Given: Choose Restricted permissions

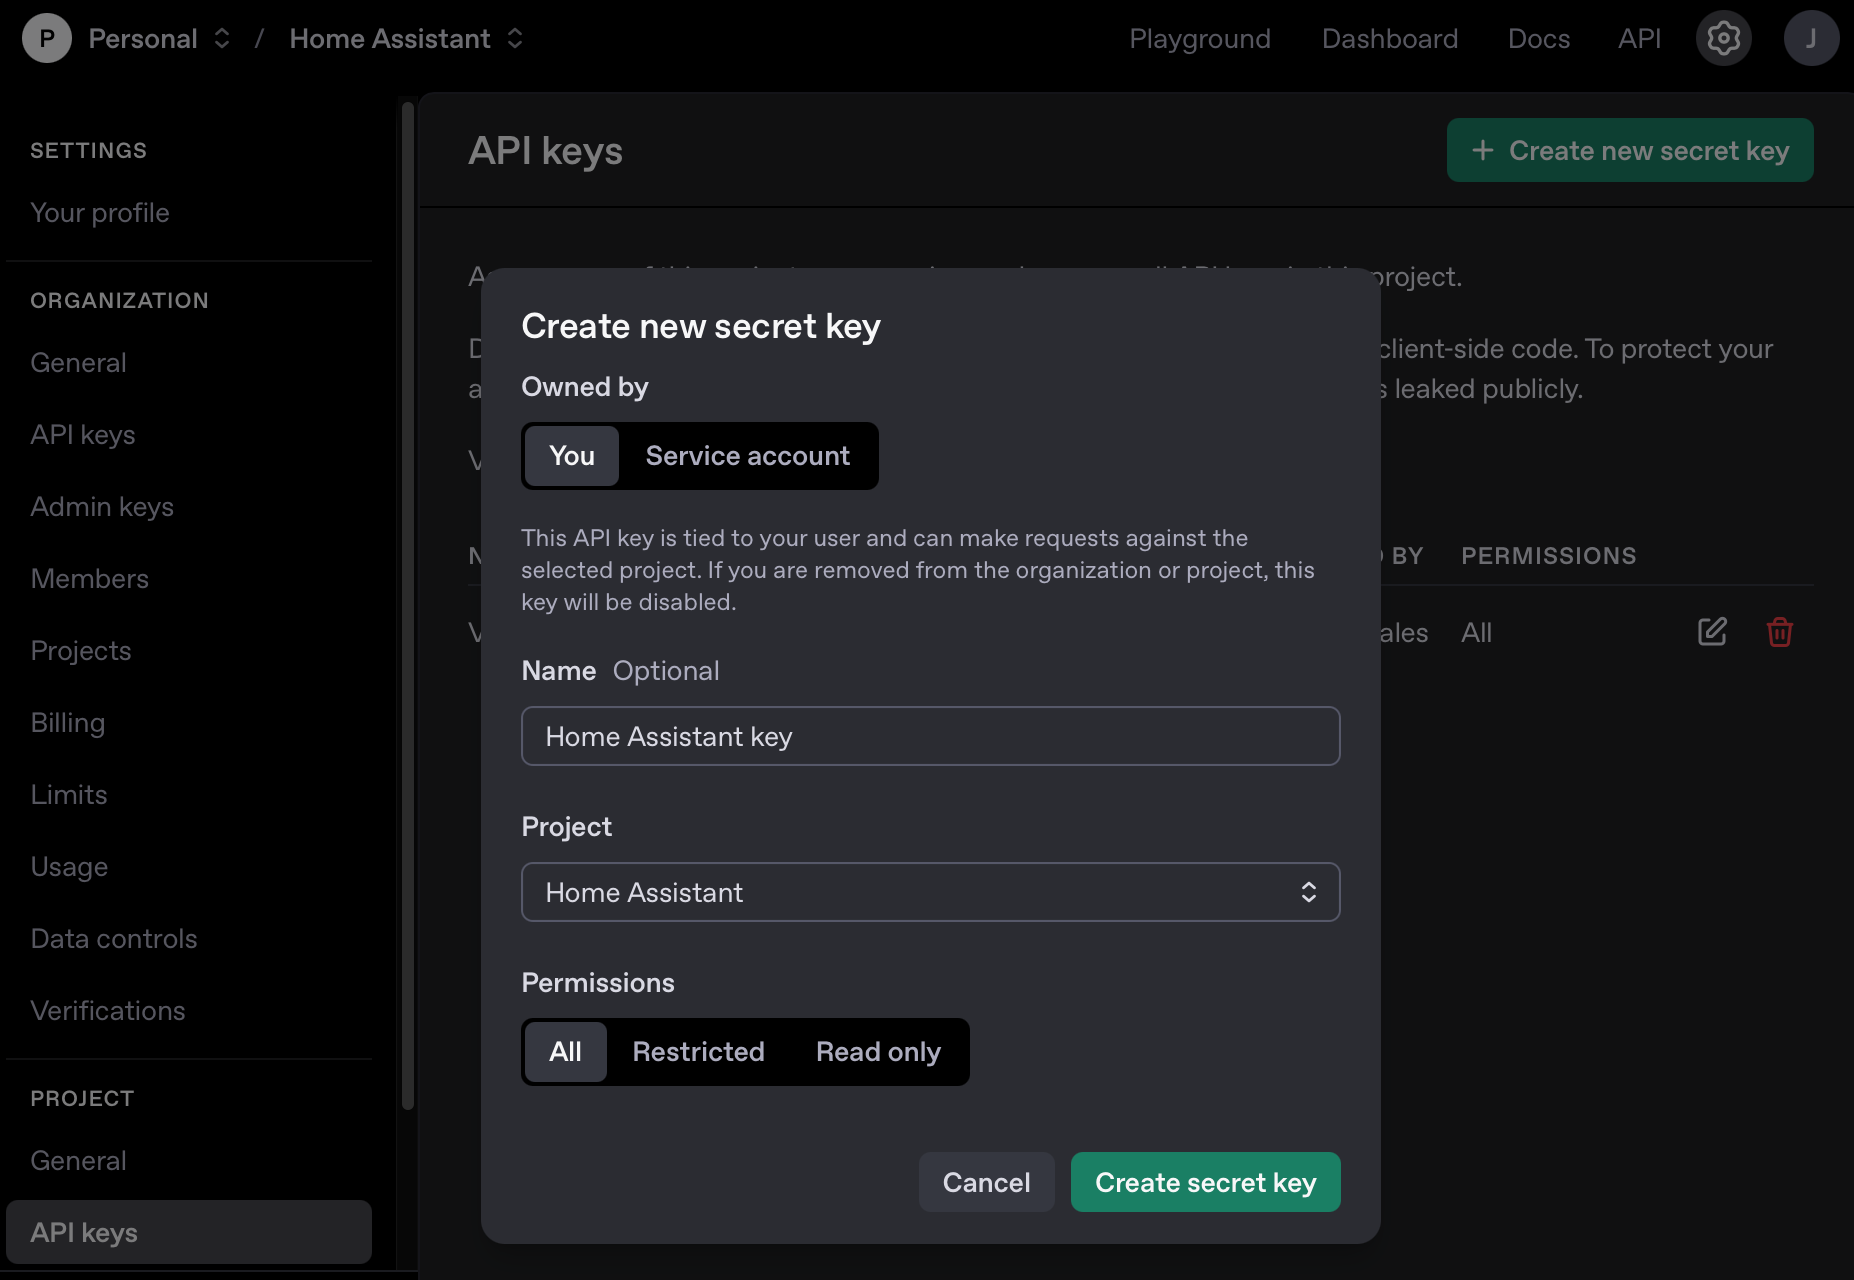Looking at the screenshot, I should tap(697, 1051).
